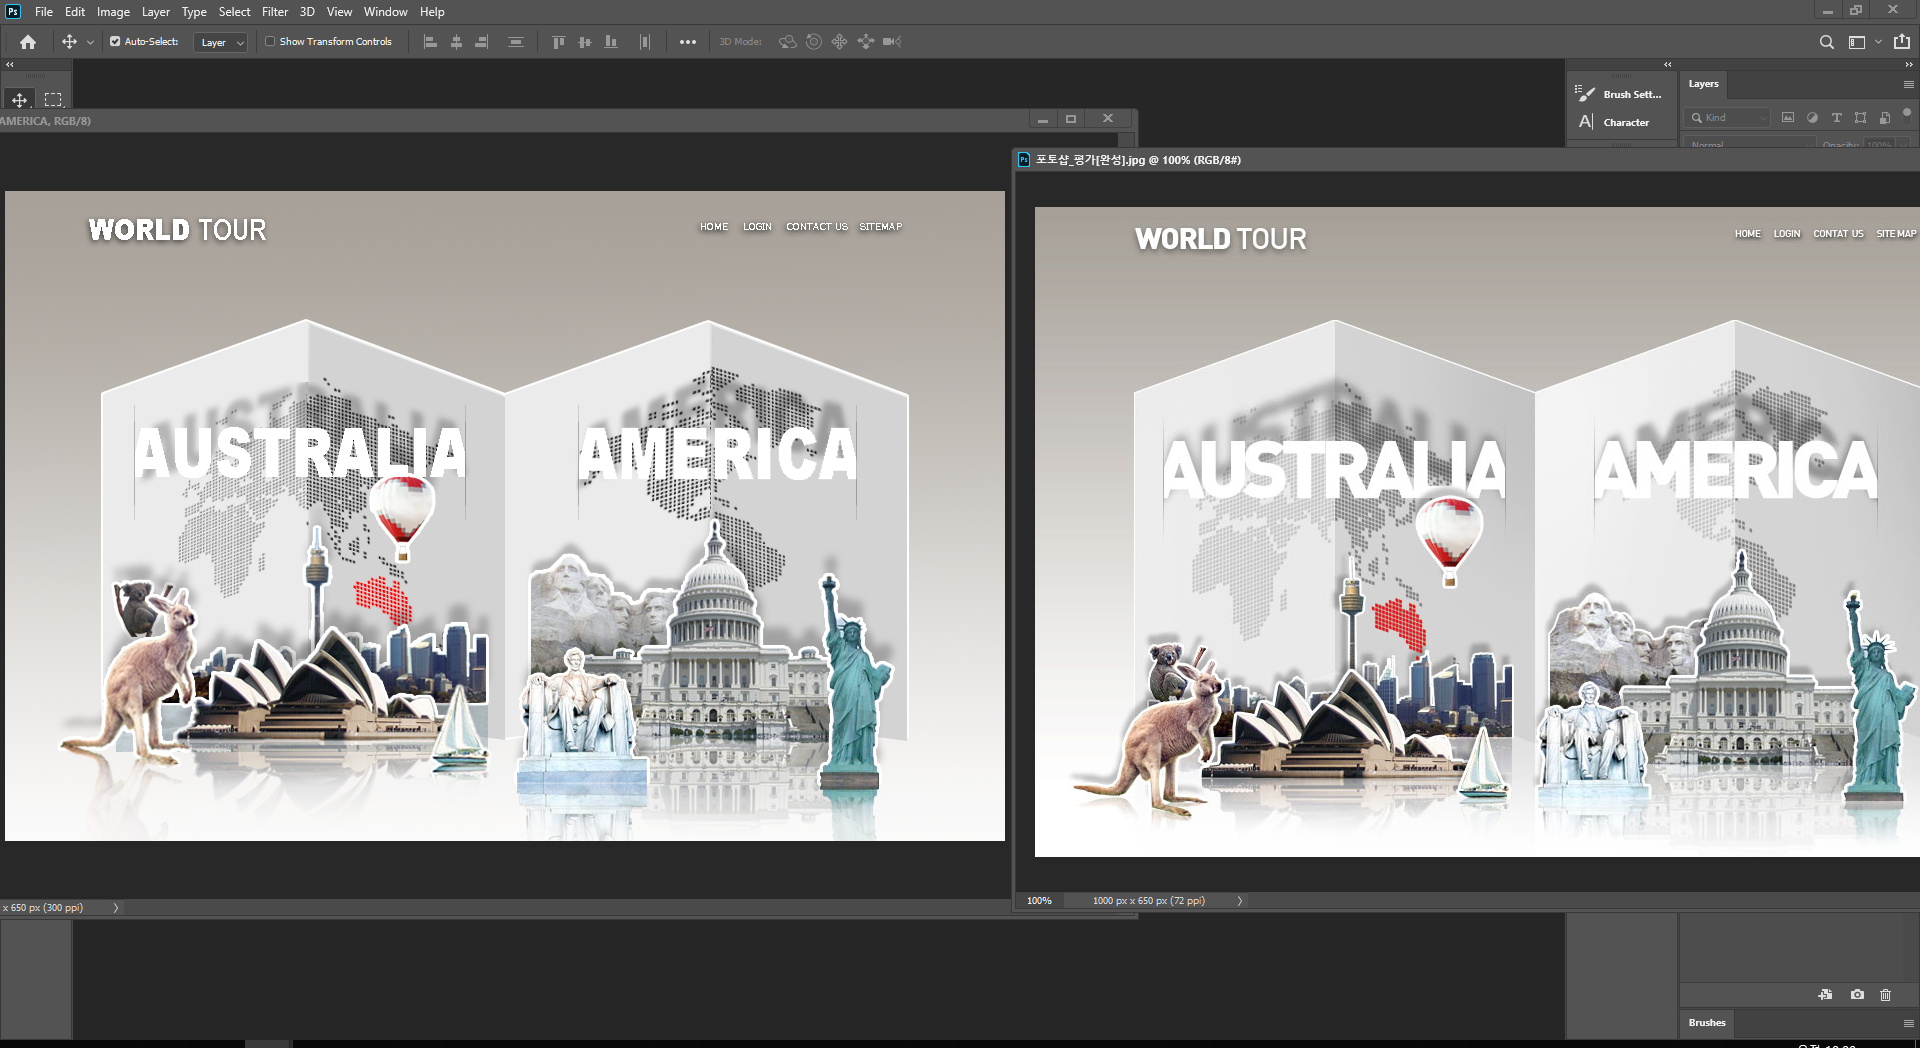The width and height of the screenshot is (1920, 1048).
Task: Align bottom edges in options bar
Action: click(x=611, y=42)
